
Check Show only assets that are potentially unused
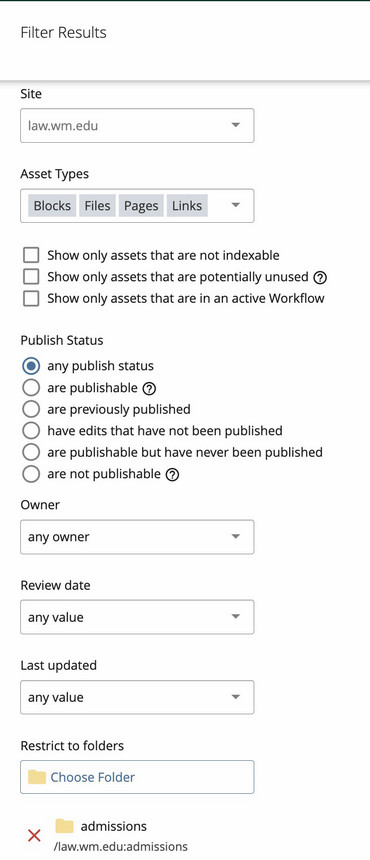31,277
